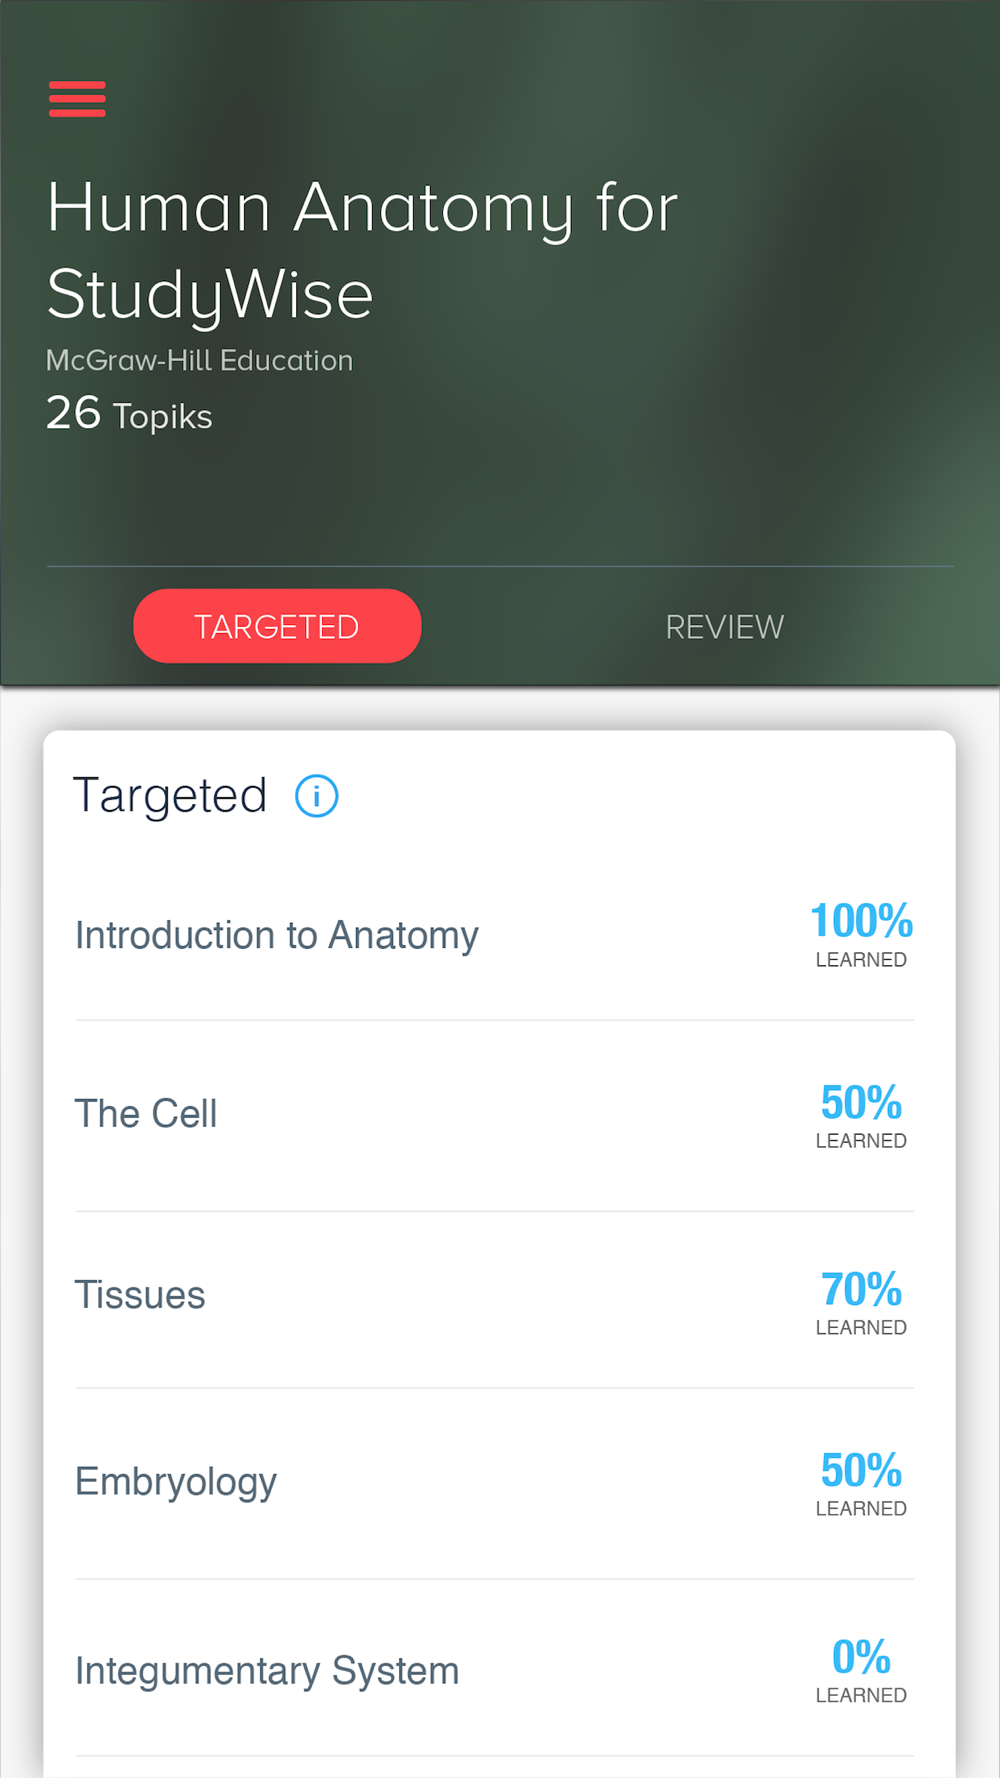Click the McGraw-Hill Education publisher label
Image resolution: width=1000 pixels, height=1778 pixels.
point(200,361)
